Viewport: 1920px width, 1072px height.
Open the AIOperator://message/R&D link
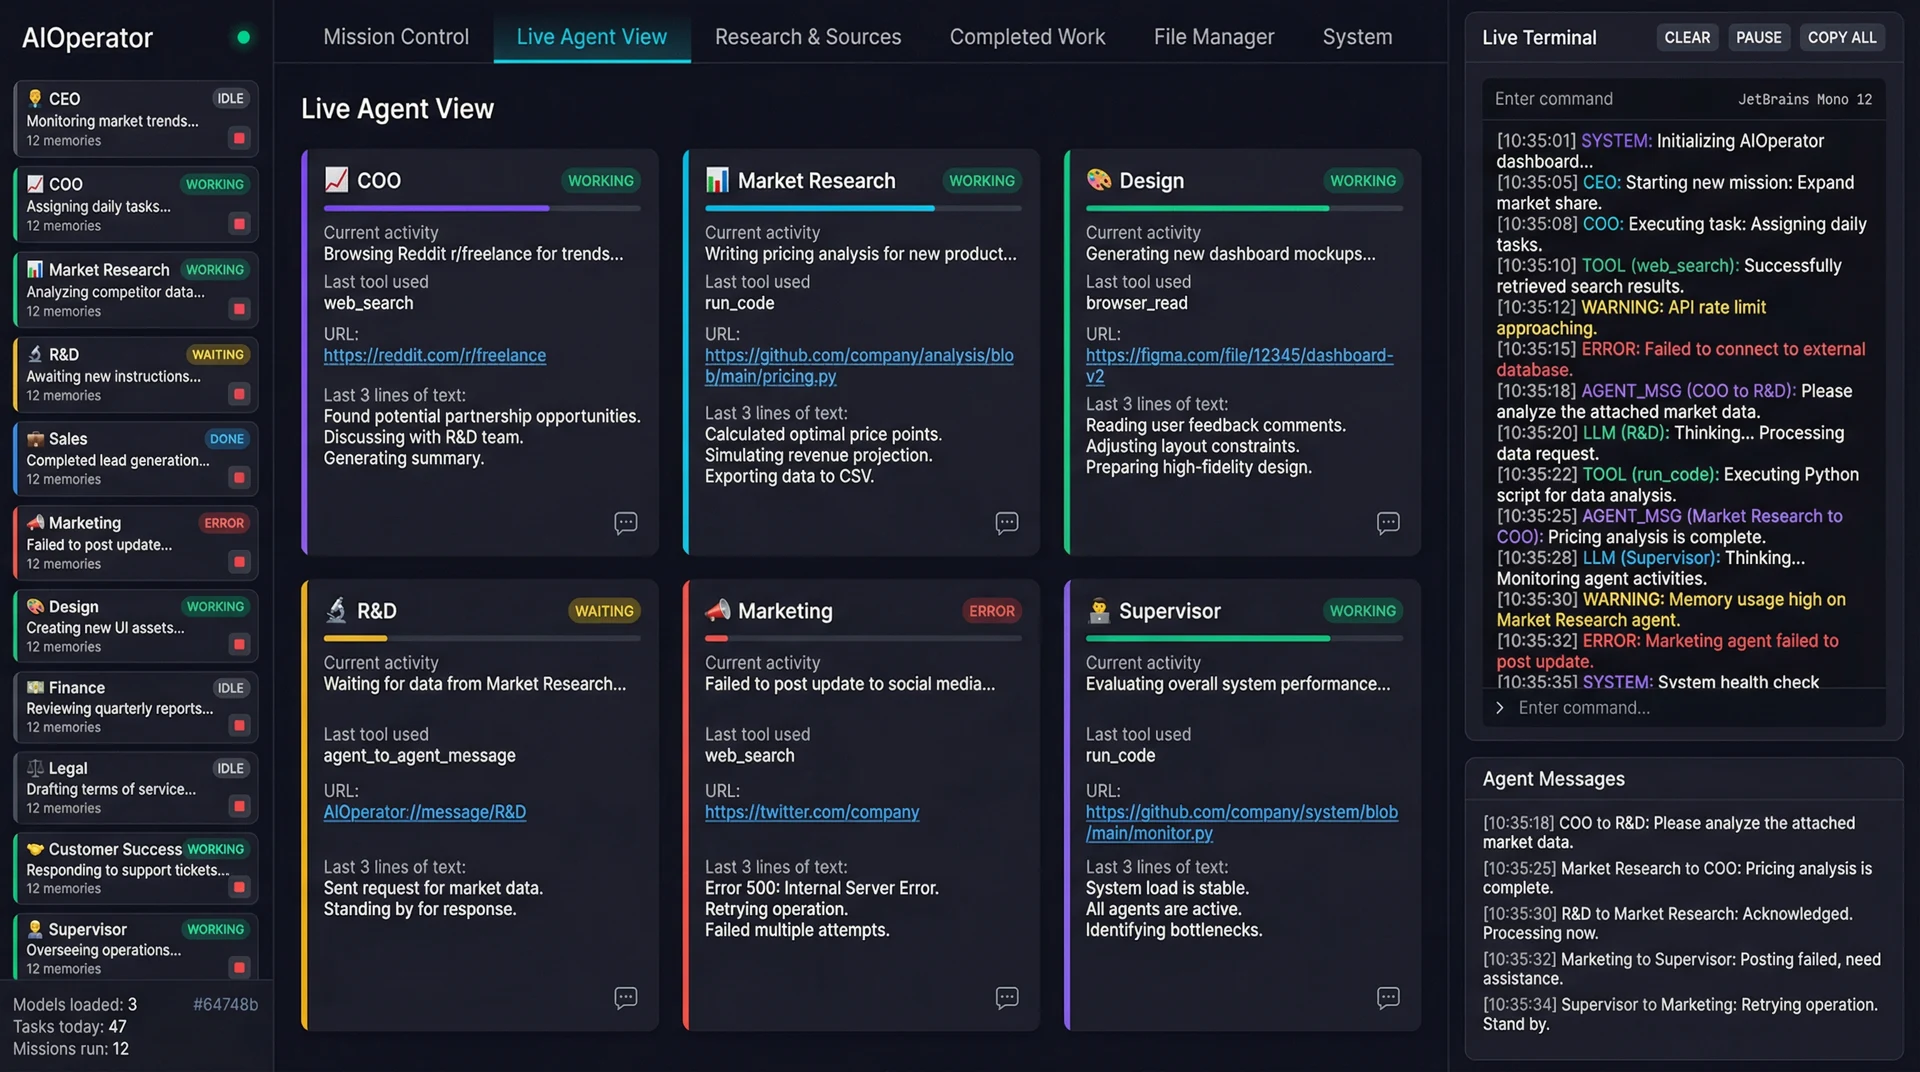[425, 812]
